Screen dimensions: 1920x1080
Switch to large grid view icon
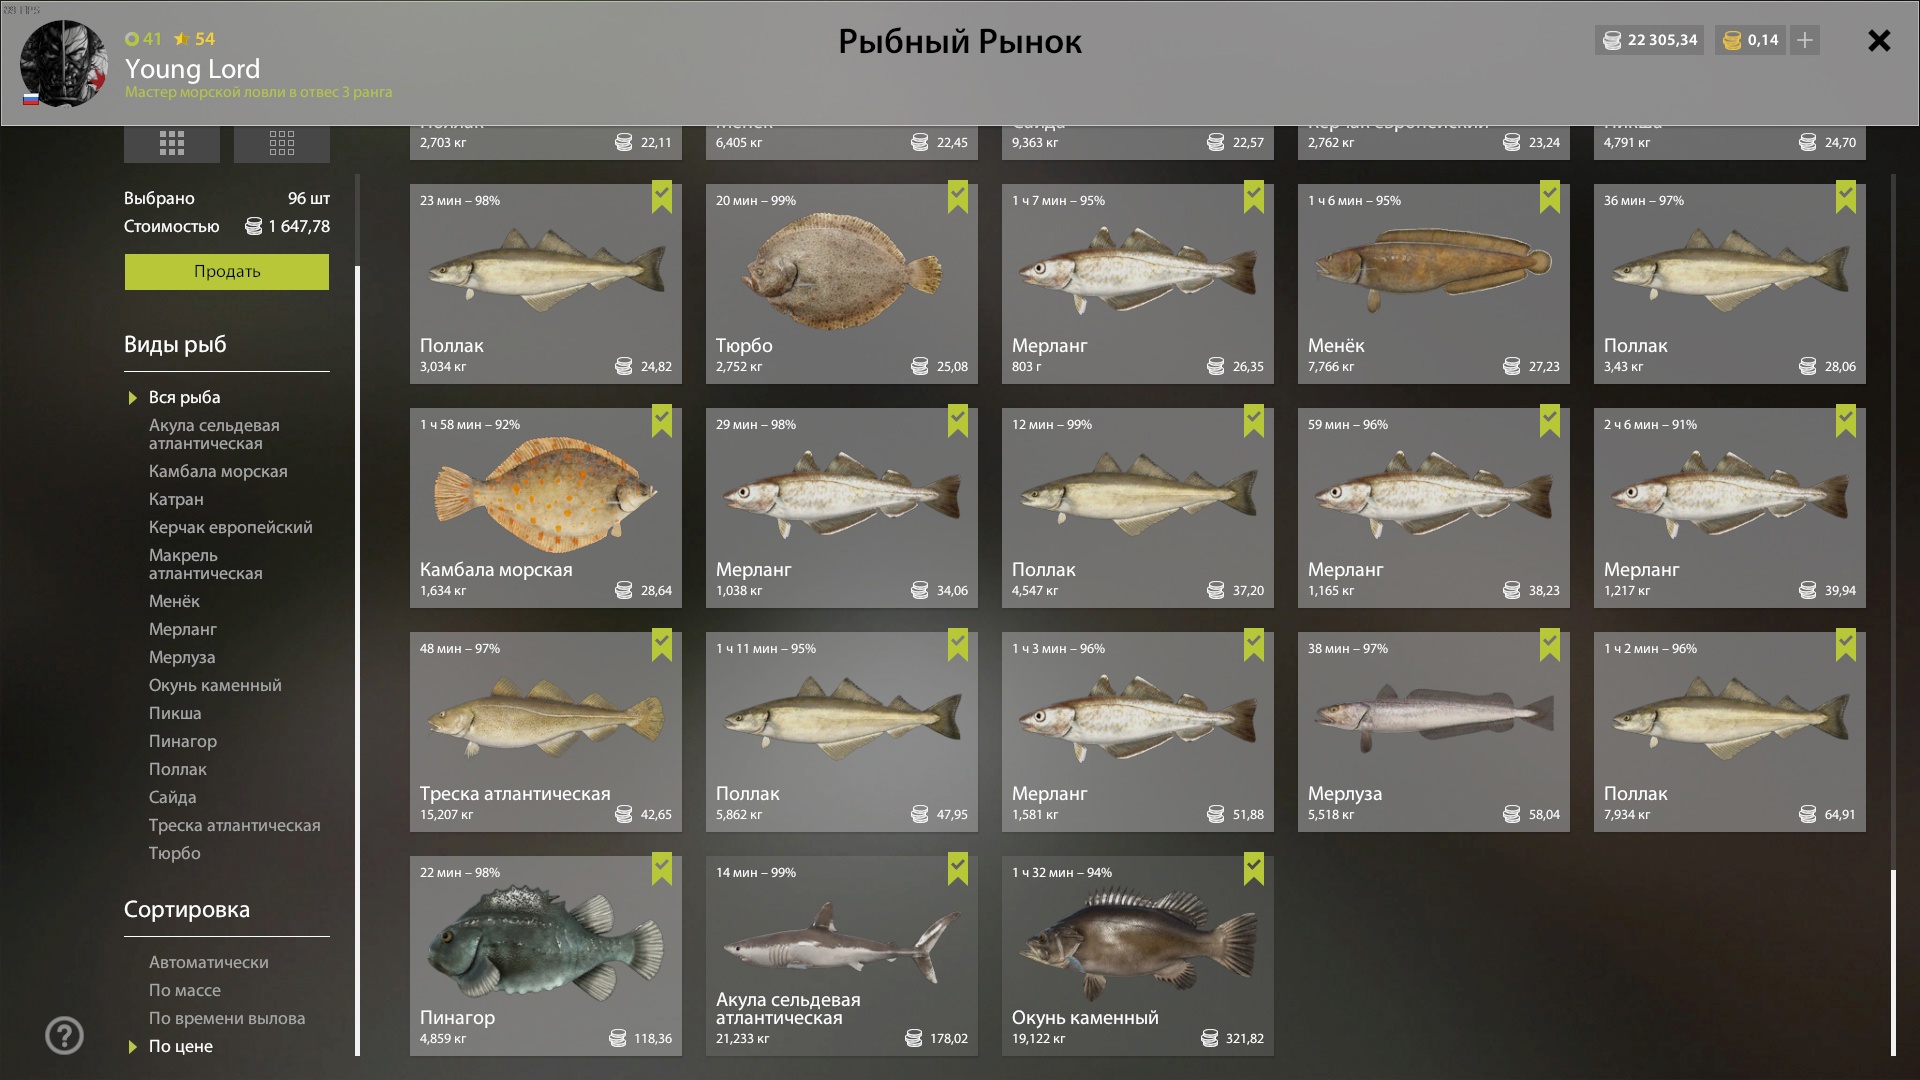pos(172,144)
